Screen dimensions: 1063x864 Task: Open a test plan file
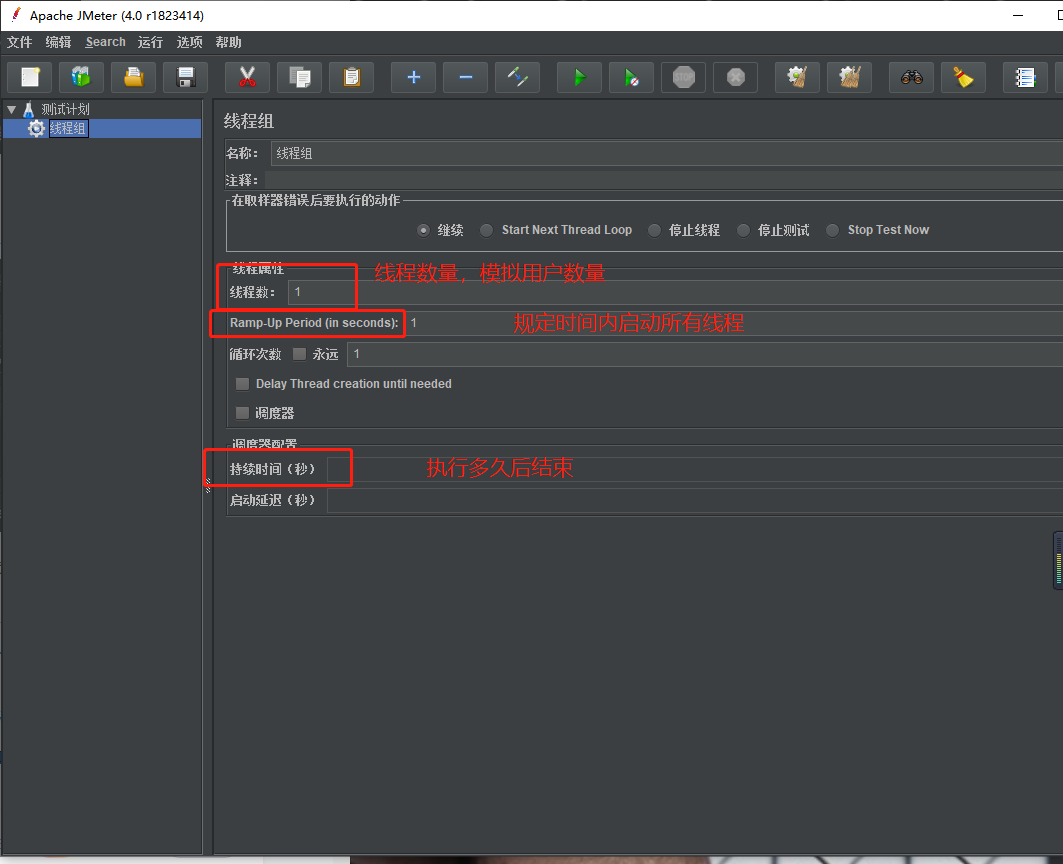tap(134, 77)
